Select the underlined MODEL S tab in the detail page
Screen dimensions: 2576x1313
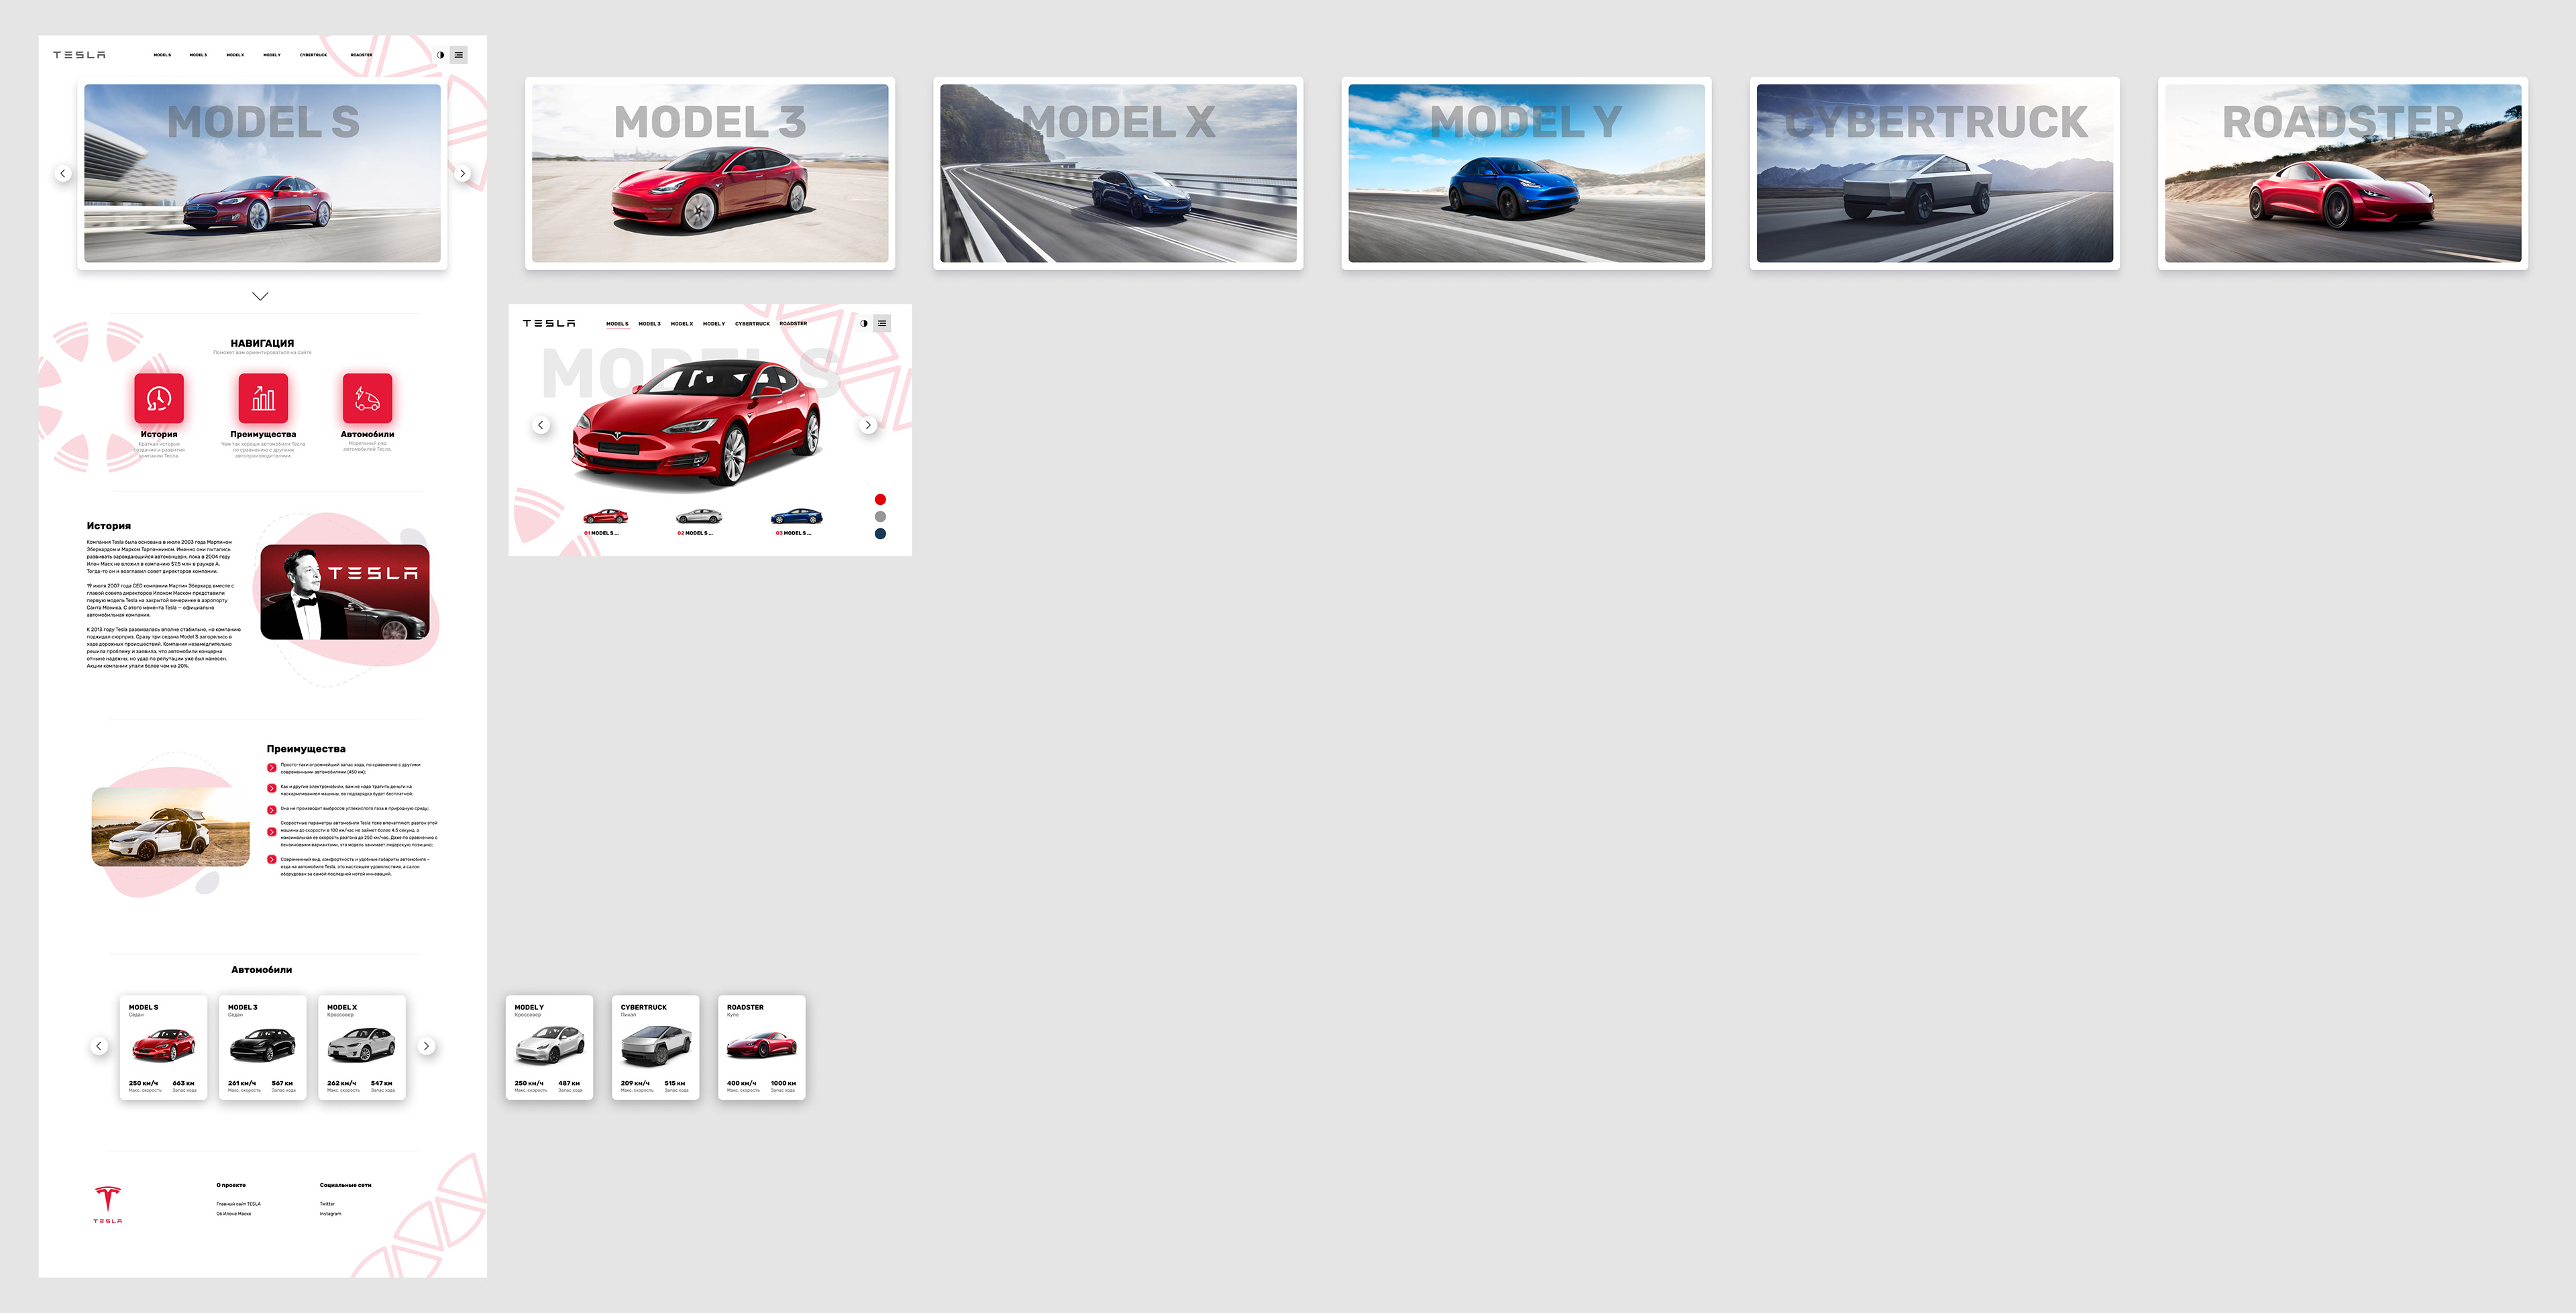click(617, 324)
